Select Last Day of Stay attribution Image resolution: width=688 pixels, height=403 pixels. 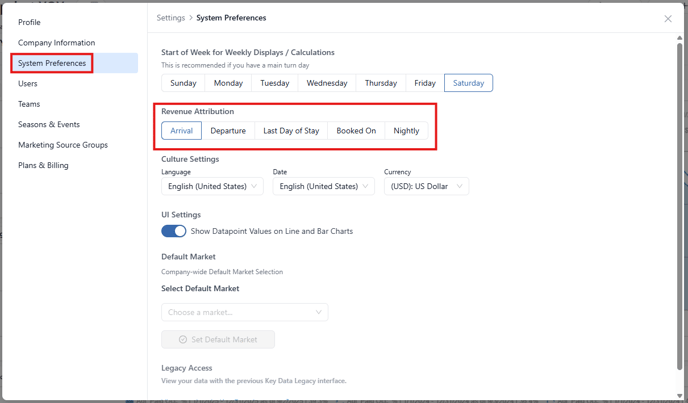coord(291,131)
